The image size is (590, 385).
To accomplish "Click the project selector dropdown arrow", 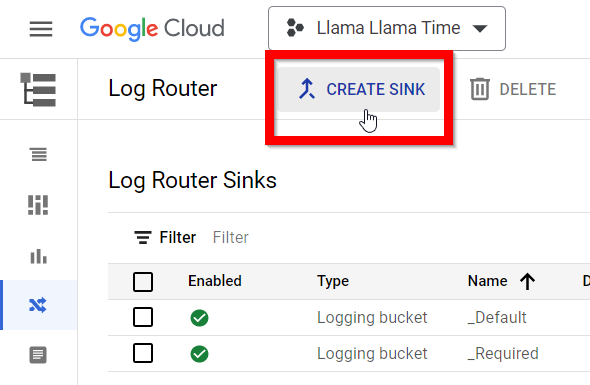I will tap(480, 29).
